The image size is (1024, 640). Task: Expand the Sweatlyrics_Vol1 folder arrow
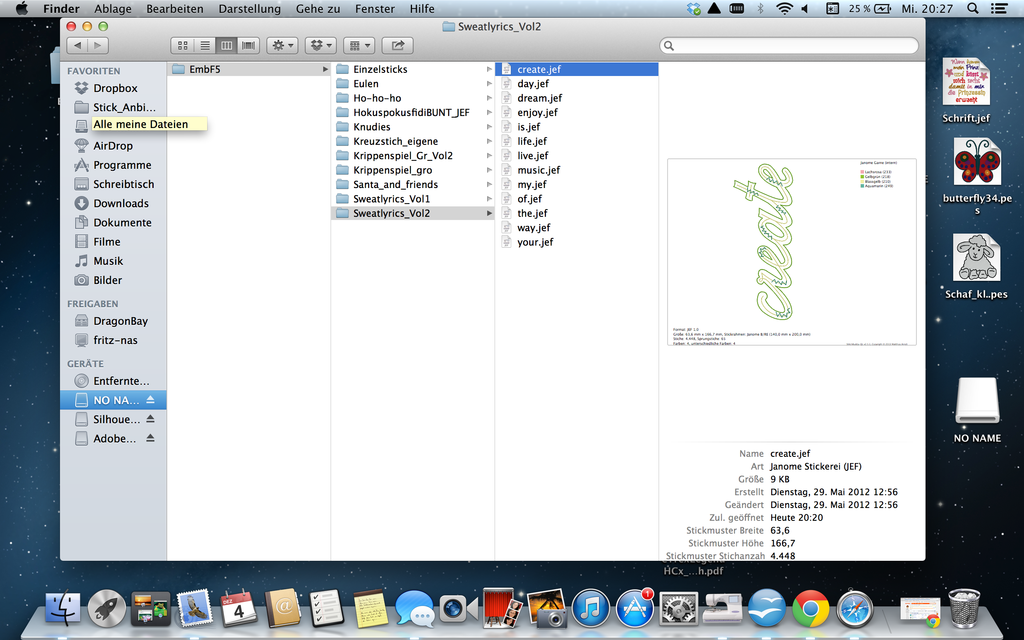(488, 199)
